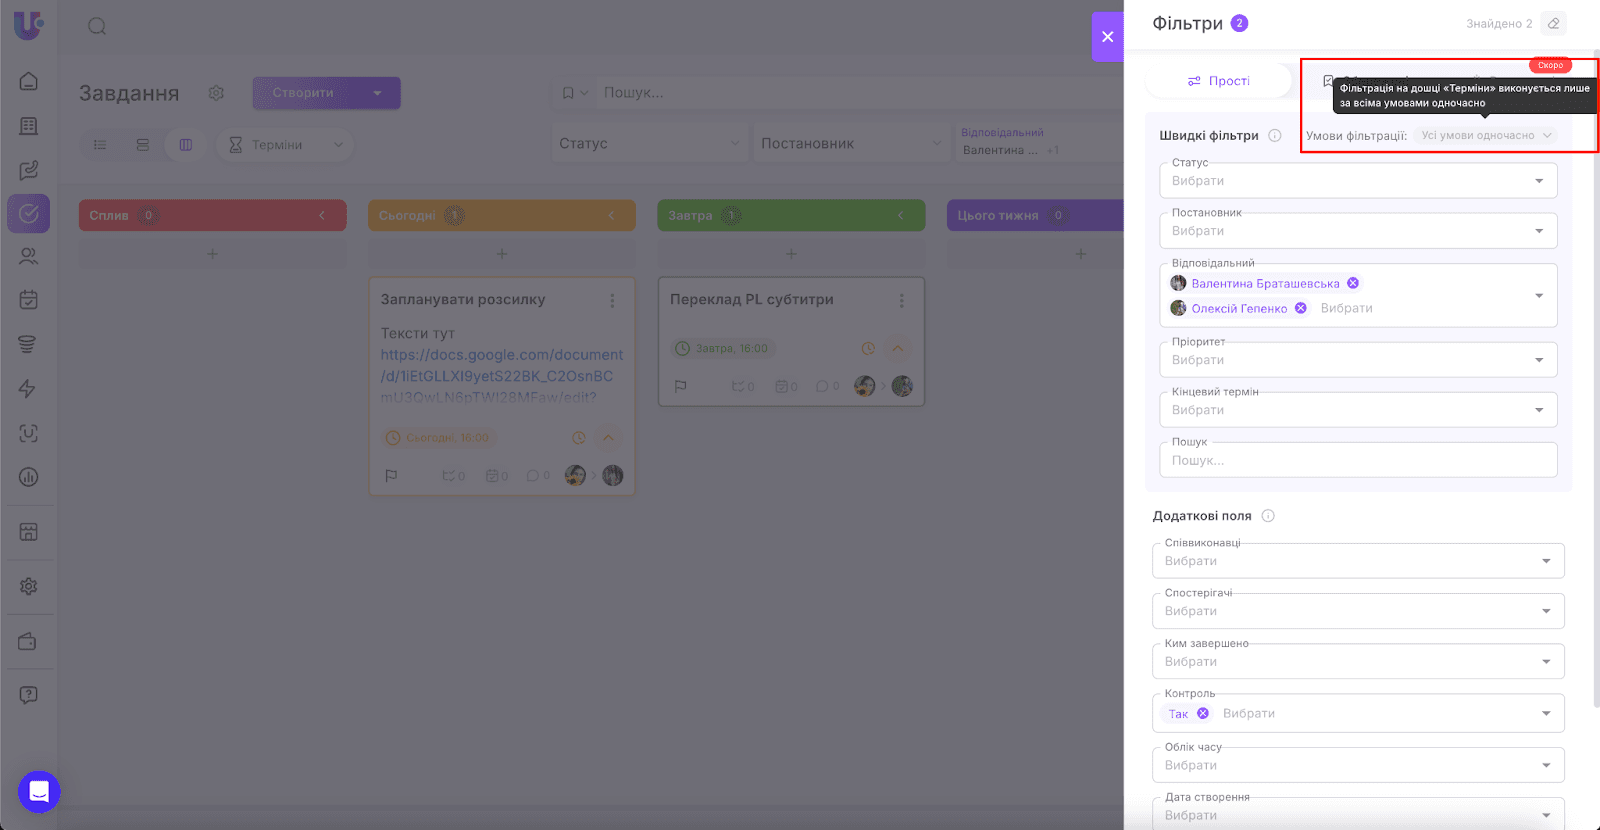Viewport: 1600px width, 830px height.
Task: Click info icon next to Швидкі фільтри
Action: pyautogui.click(x=1275, y=136)
